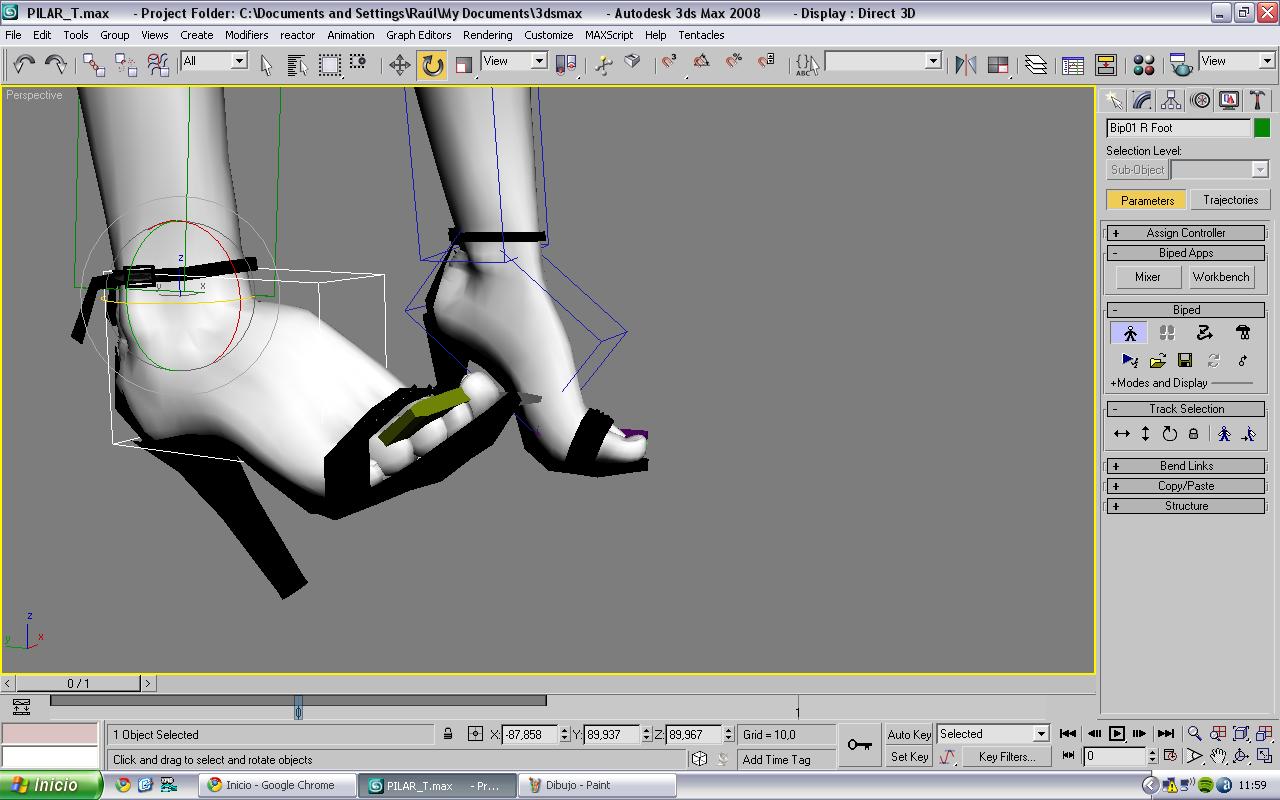Toggle the Window/Crossing selection mode
The image size is (1280, 800).
coord(358,64)
